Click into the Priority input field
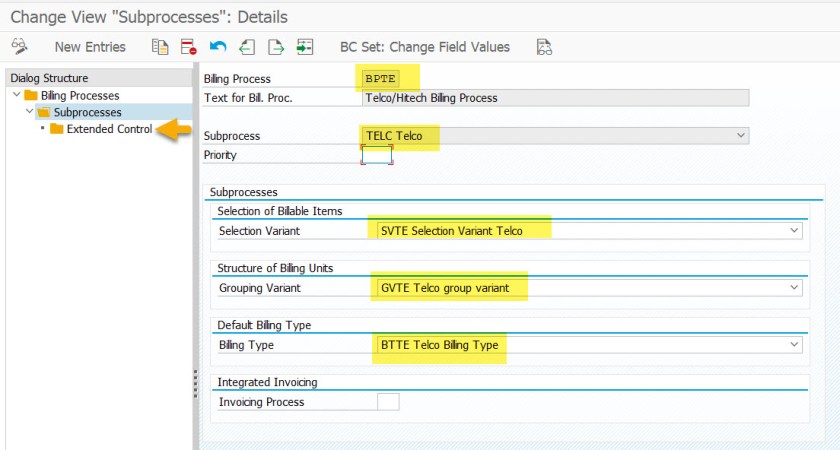The image size is (840, 450). tap(377, 155)
